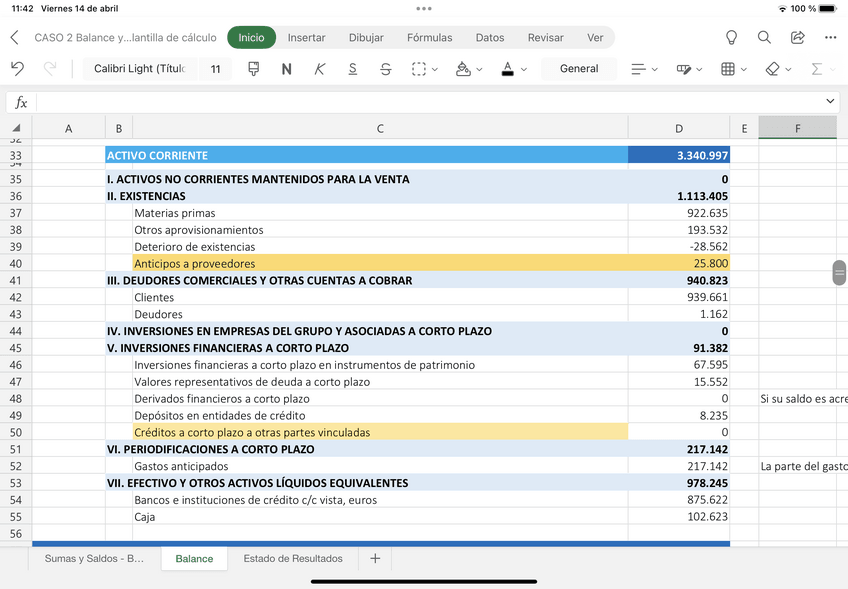Open the three-dot more options menu
Viewport: 848px width, 589px height.
[x=830, y=38]
